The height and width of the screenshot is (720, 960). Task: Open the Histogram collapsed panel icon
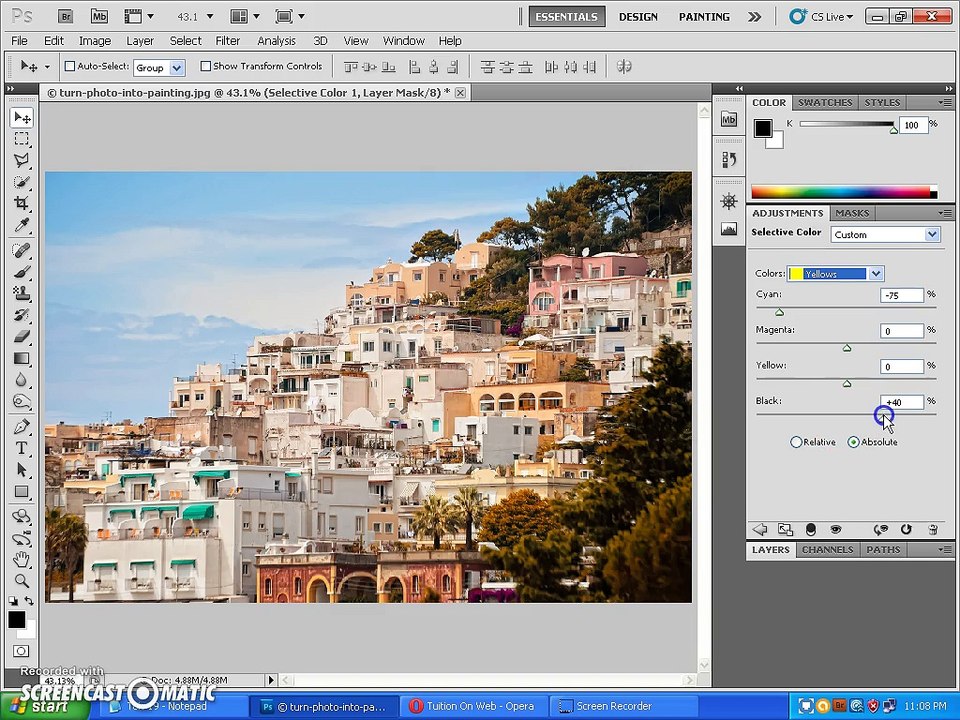click(729, 230)
